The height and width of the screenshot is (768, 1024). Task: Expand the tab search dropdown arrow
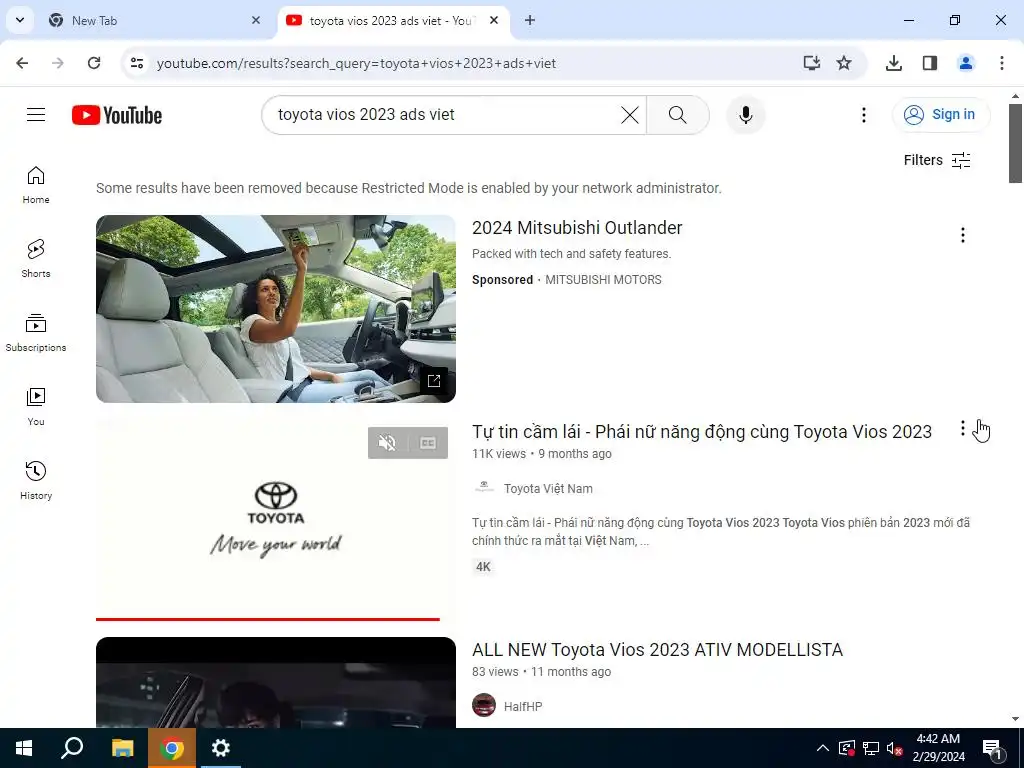pos(20,20)
